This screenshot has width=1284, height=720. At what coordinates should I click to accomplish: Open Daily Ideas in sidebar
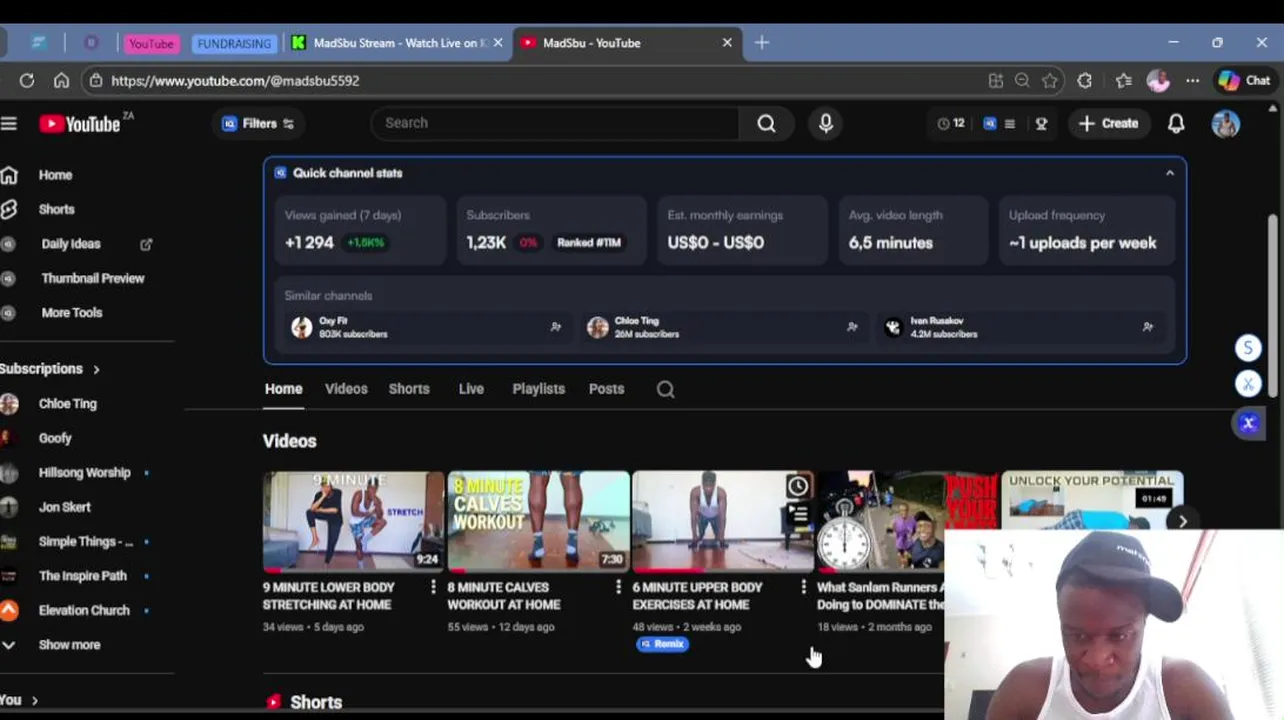click(x=71, y=244)
